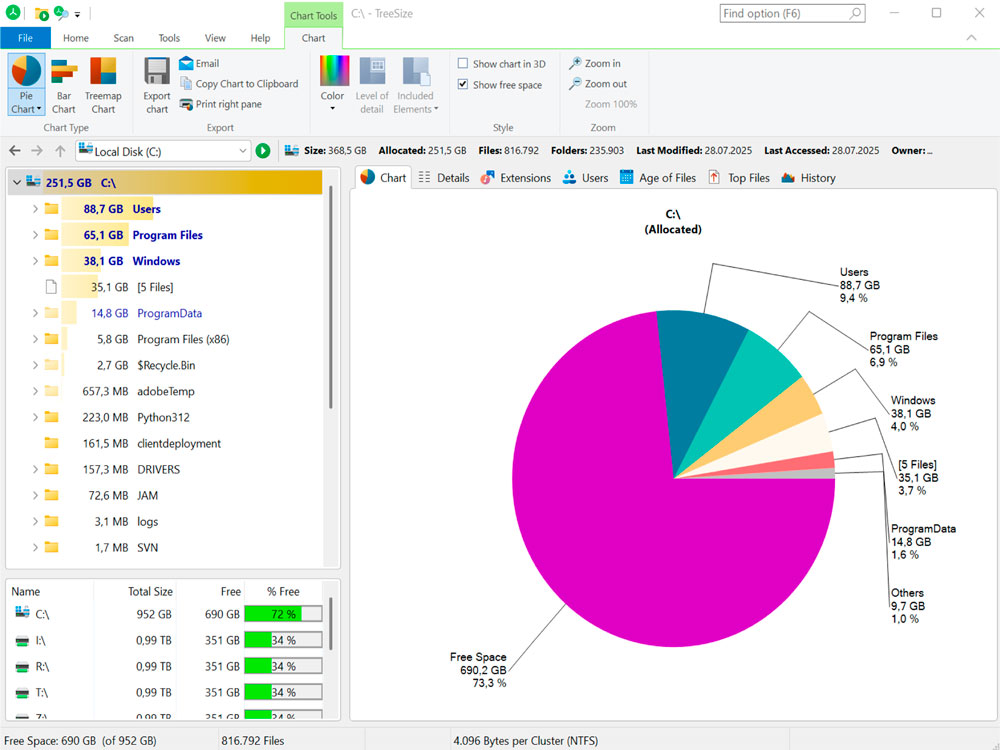The width and height of the screenshot is (1000, 750).
Task: Expand the Program Files folder
Action: point(35,235)
